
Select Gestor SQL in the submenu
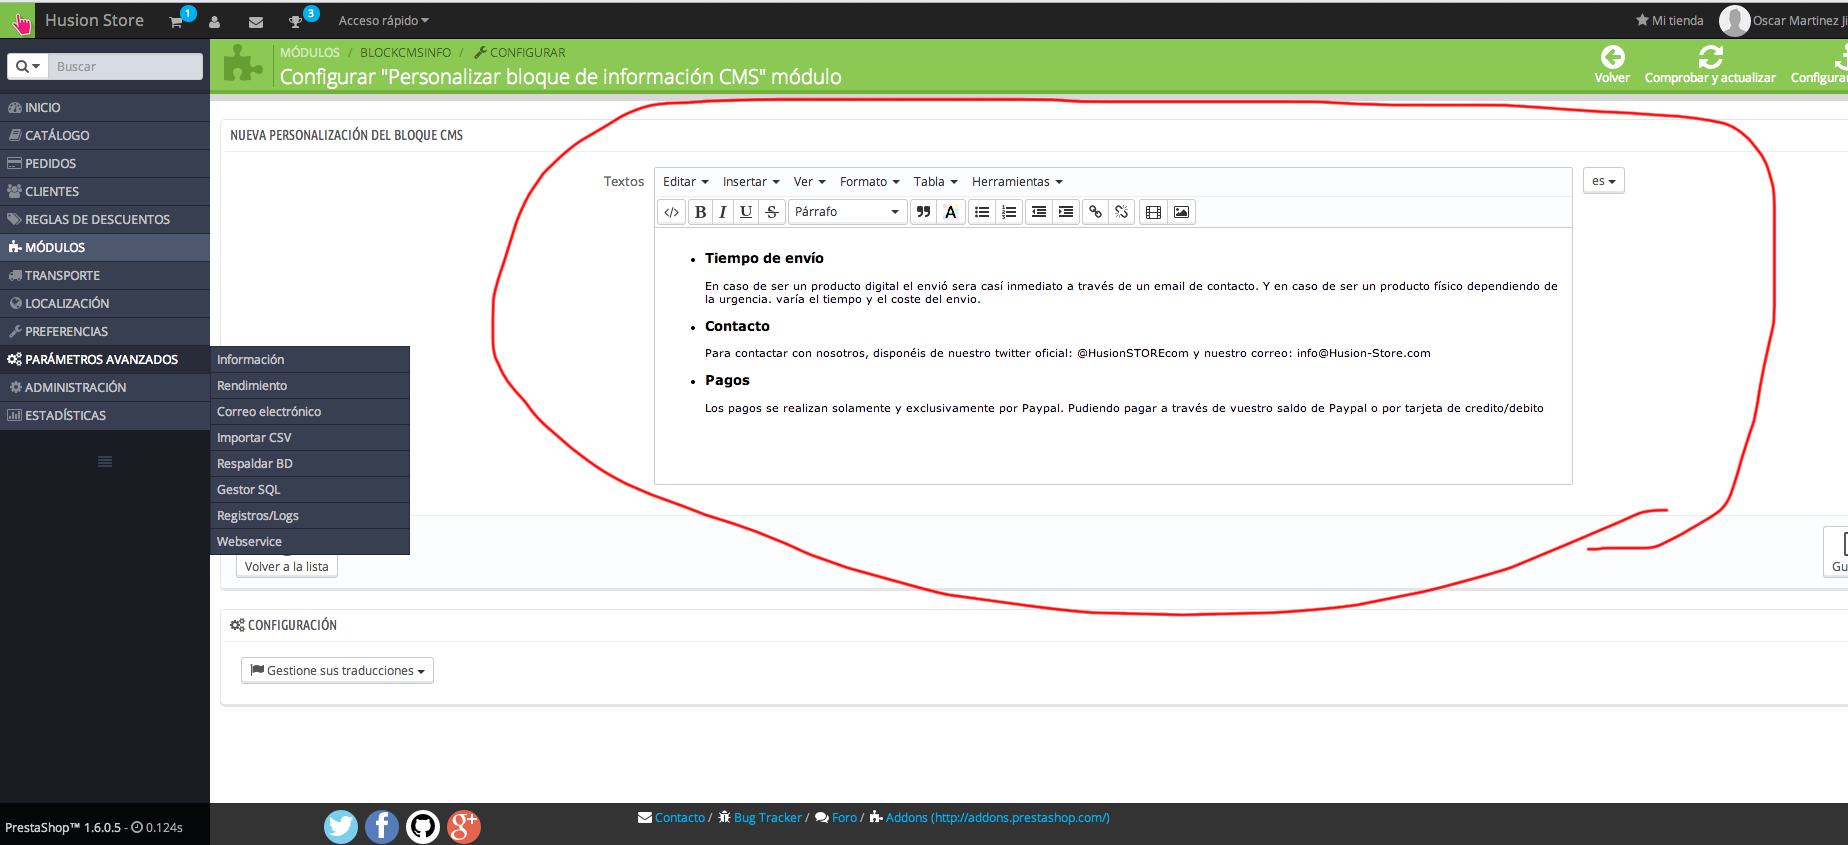tap(310, 490)
